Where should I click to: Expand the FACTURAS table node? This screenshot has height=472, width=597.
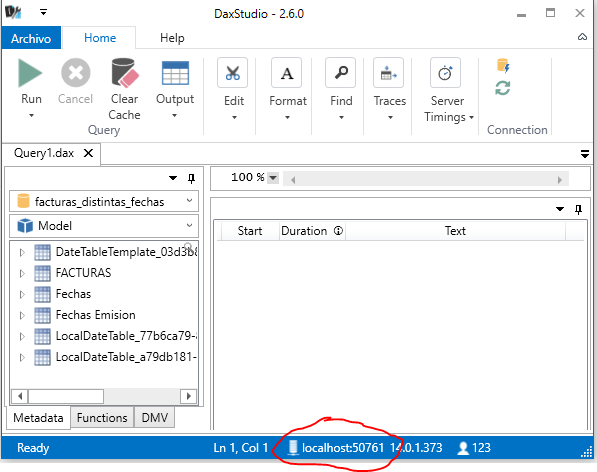pyautogui.click(x=22, y=273)
